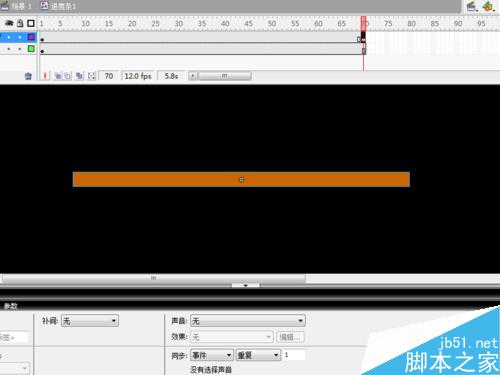The width and height of the screenshot is (500, 375).
Task: Open the Tween (补间) dropdown
Action: click(x=90, y=321)
